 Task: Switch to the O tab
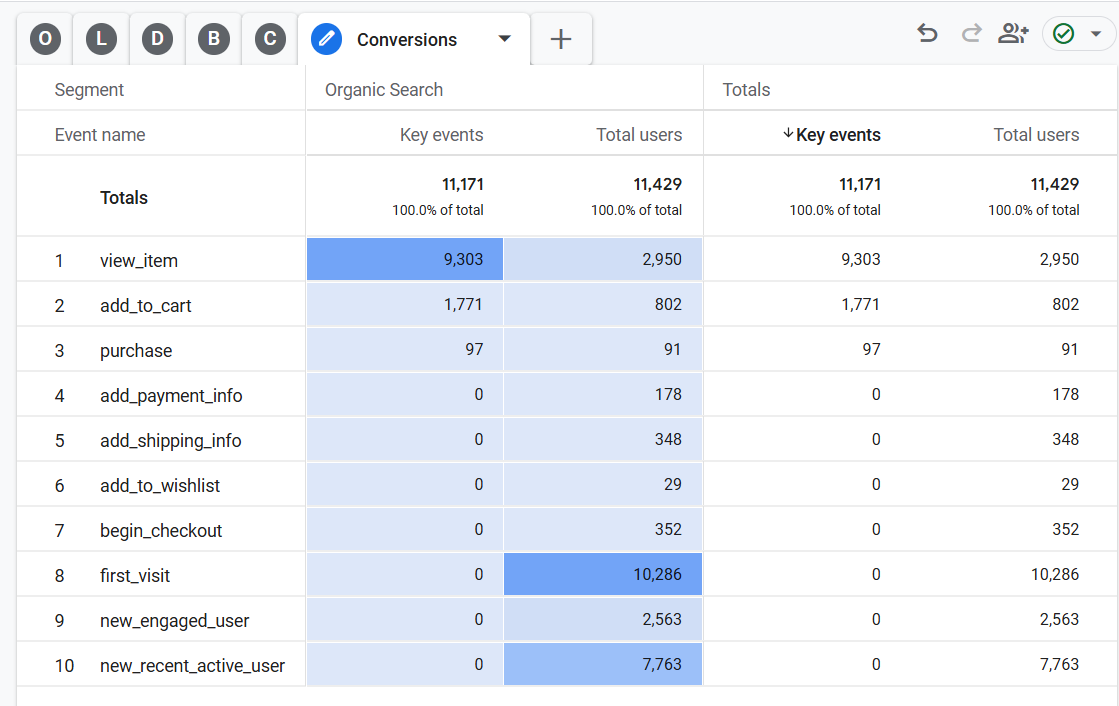[x=45, y=39]
